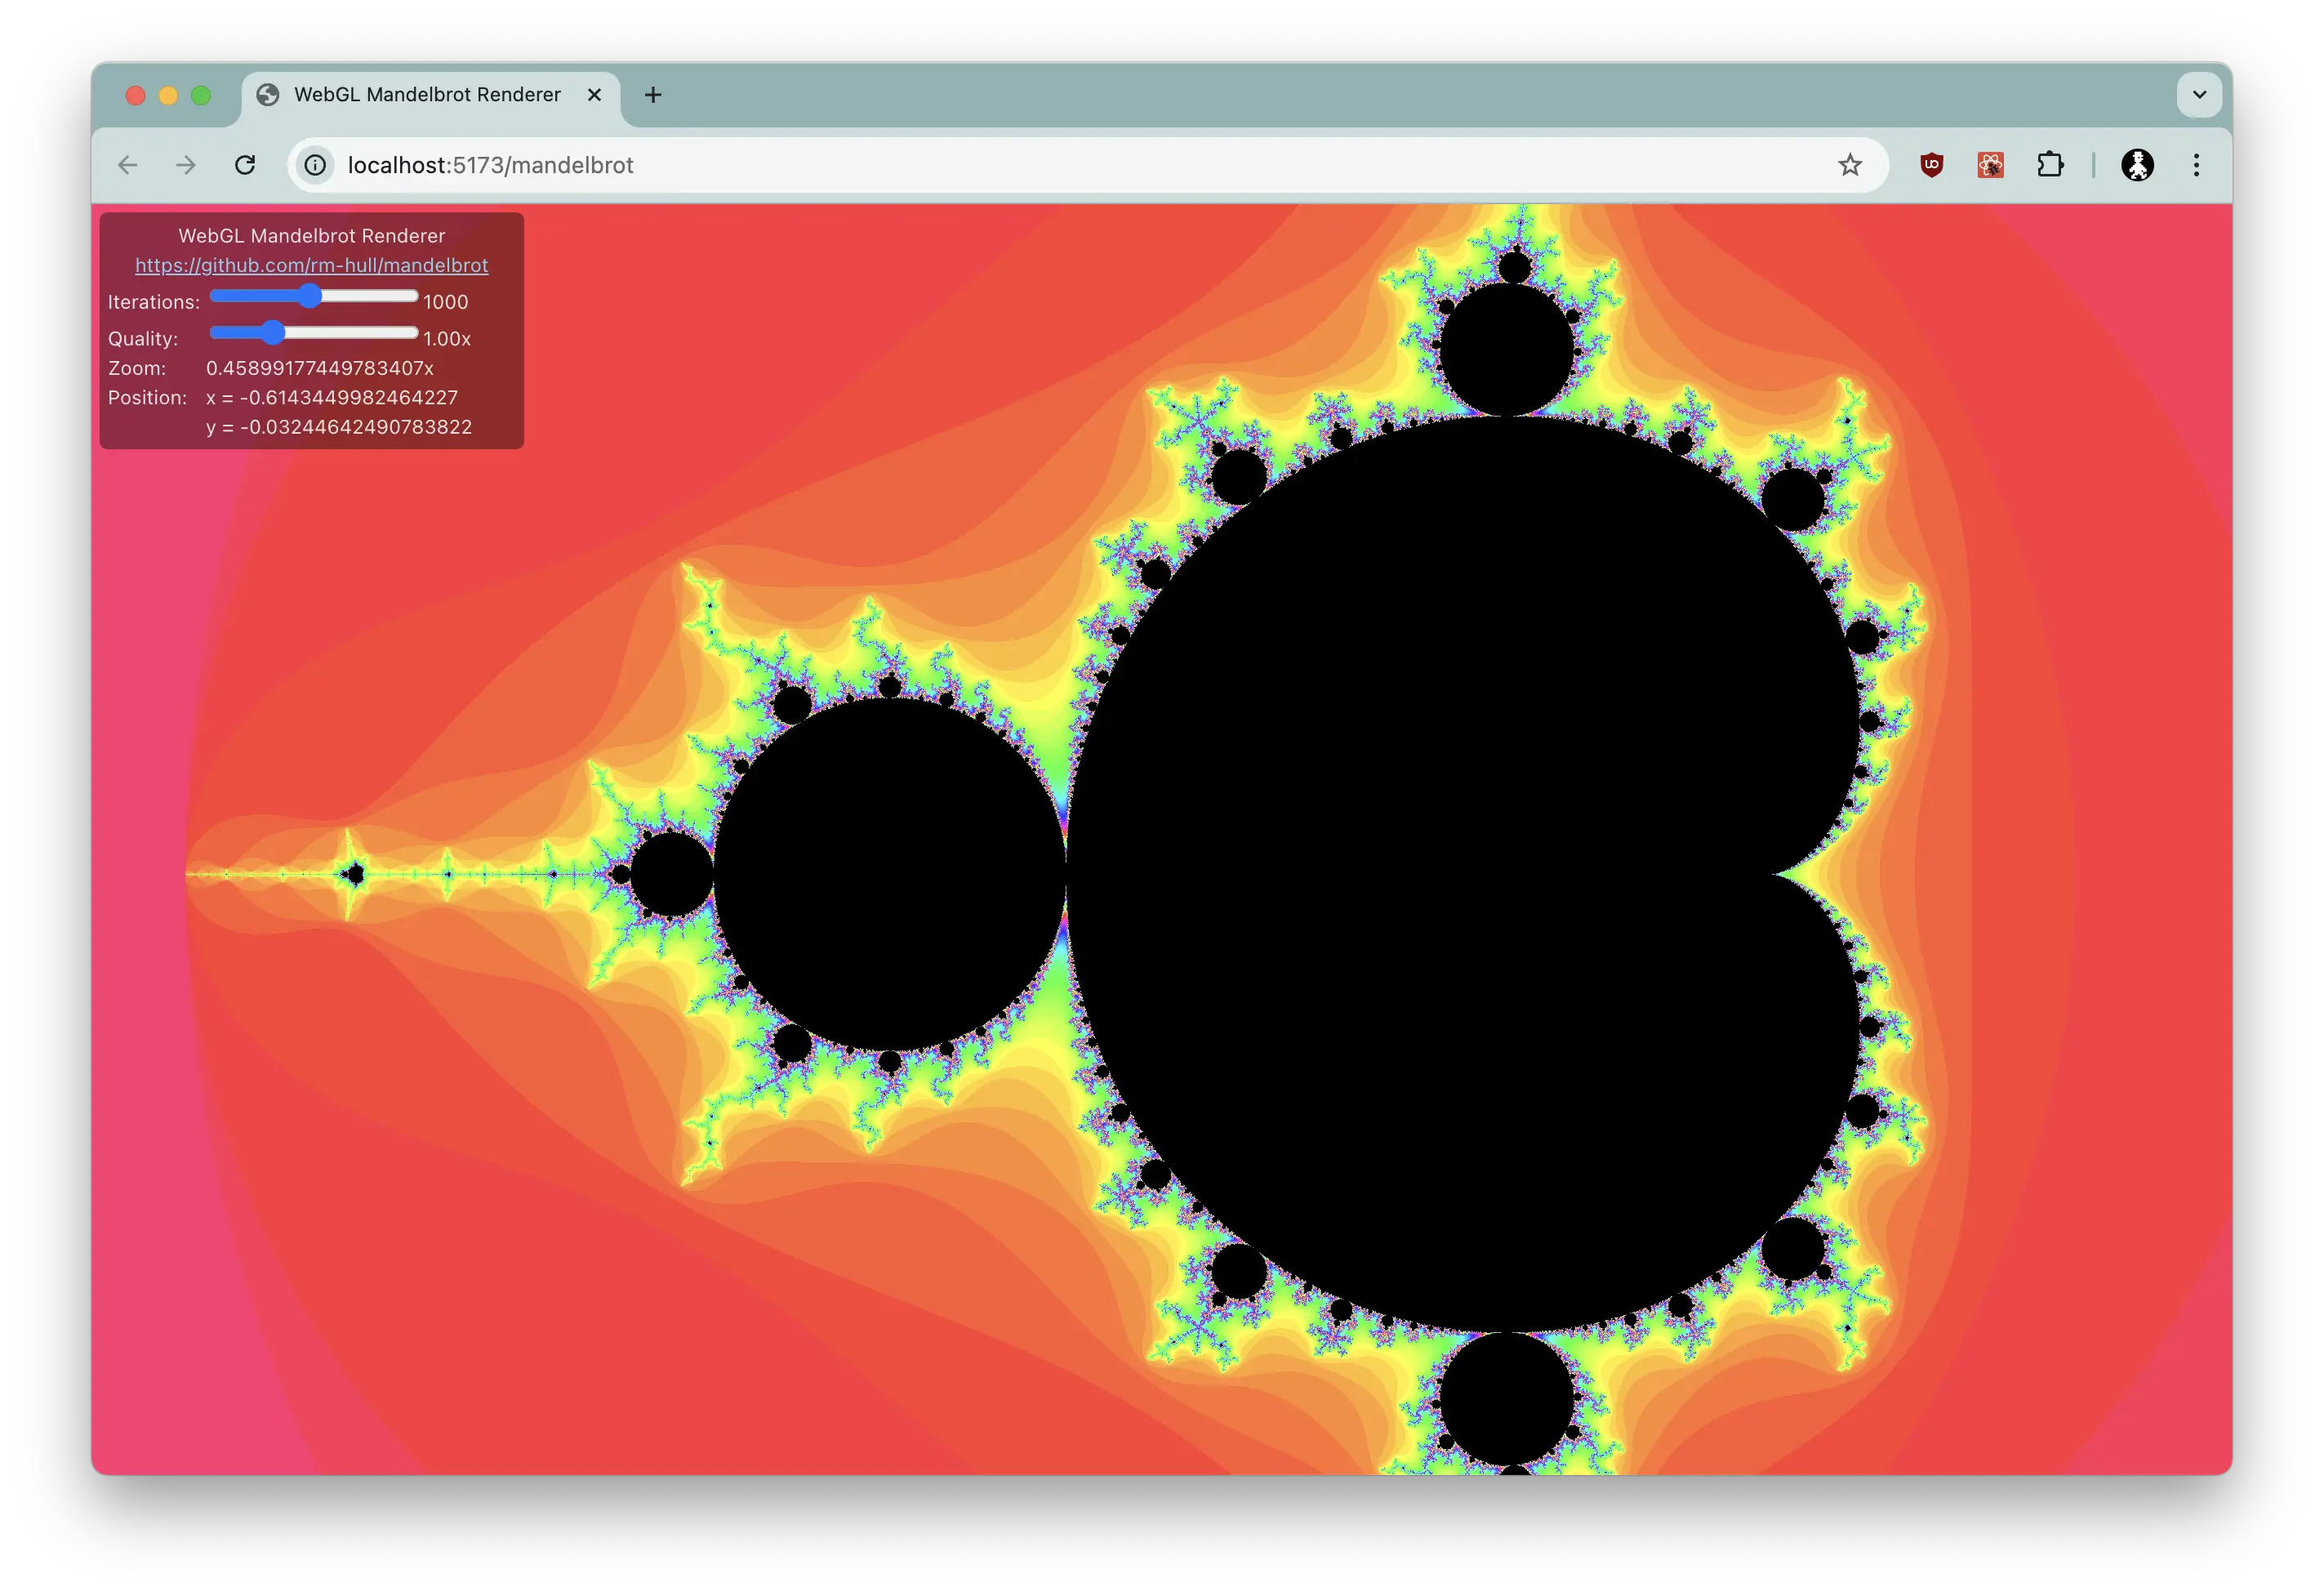The image size is (2324, 1596).
Task: Open a new browser tab
Action: pyautogui.click(x=653, y=95)
